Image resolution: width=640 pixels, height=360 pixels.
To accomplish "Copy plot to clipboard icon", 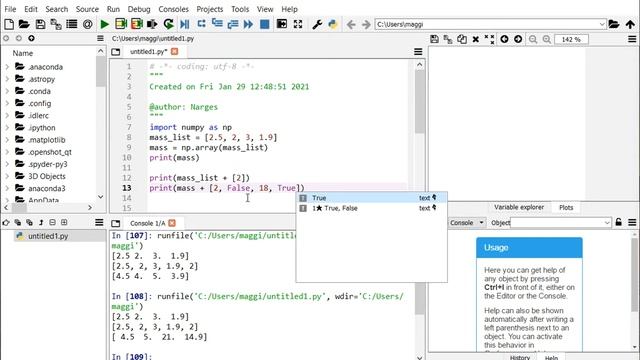I will point(462,39).
